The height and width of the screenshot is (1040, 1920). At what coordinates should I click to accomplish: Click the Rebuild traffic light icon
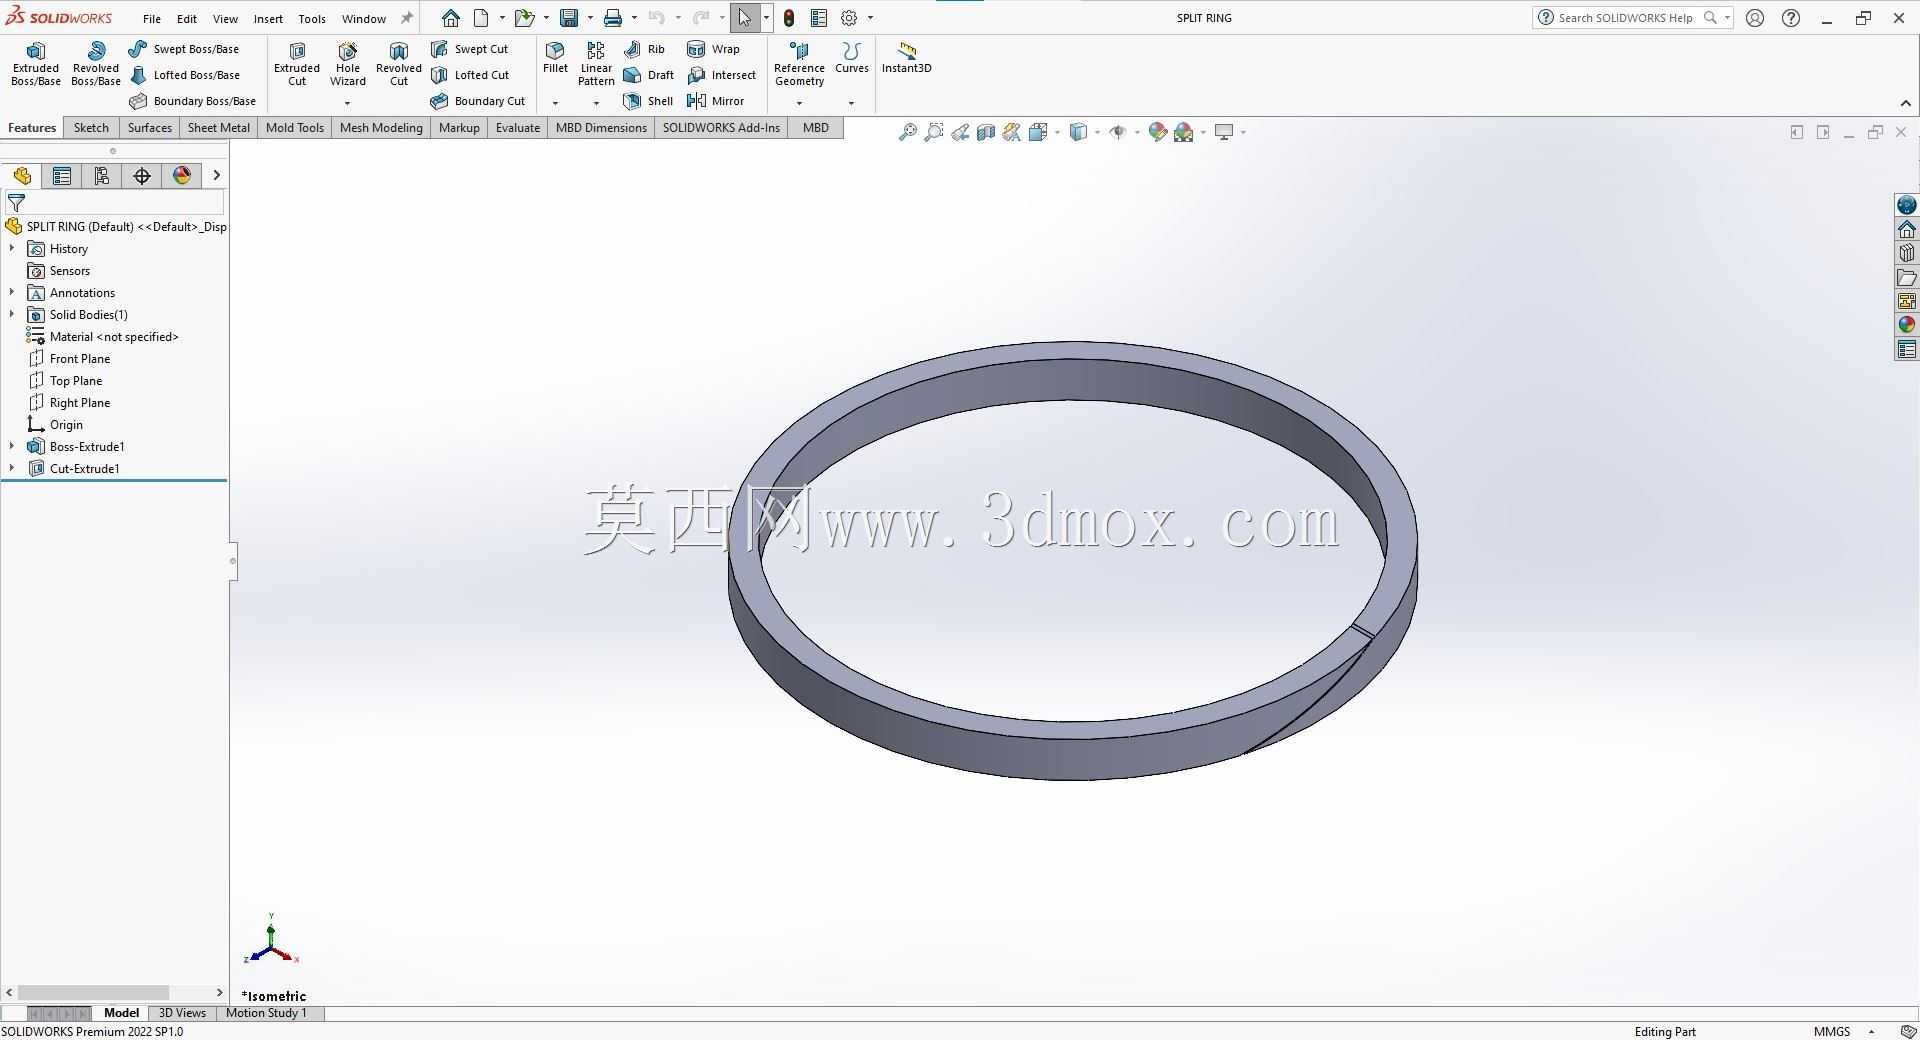pos(789,18)
